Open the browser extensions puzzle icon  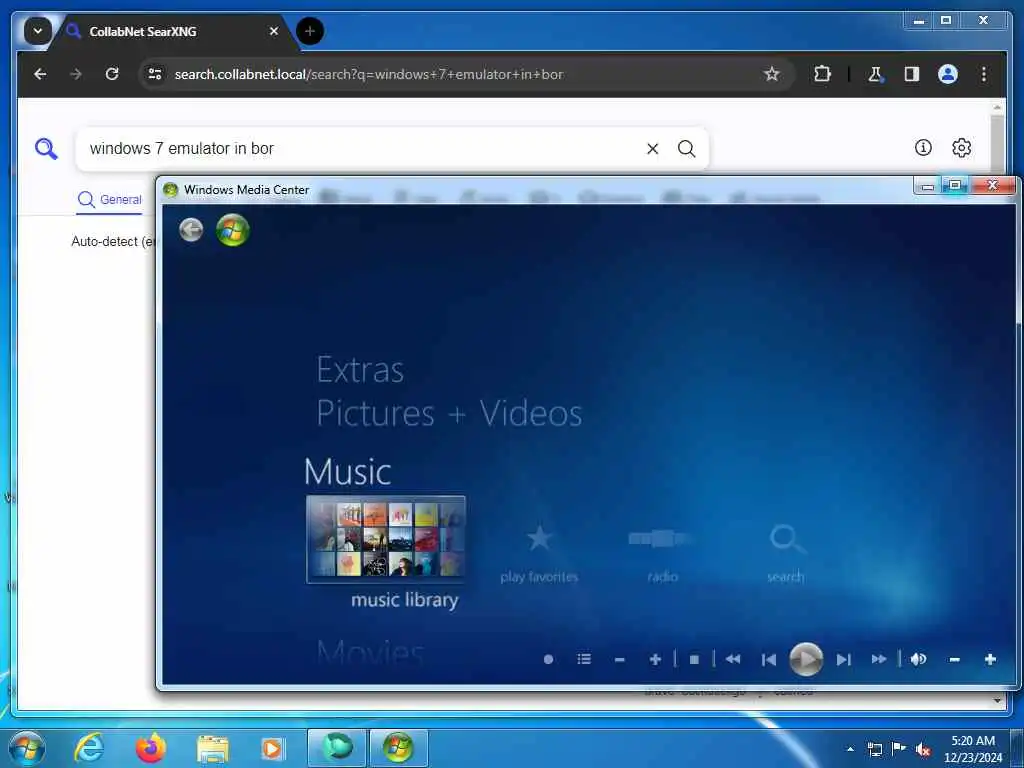tap(822, 74)
